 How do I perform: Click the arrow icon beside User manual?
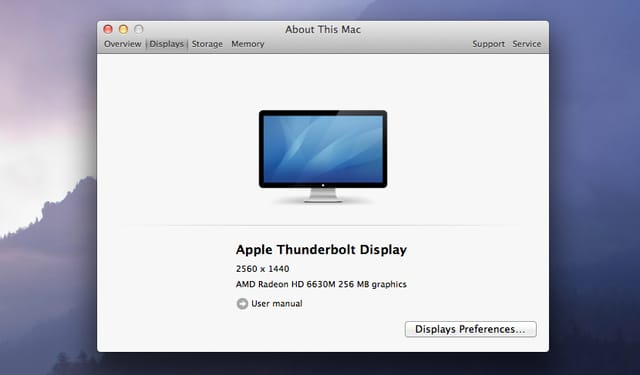tap(242, 304)
